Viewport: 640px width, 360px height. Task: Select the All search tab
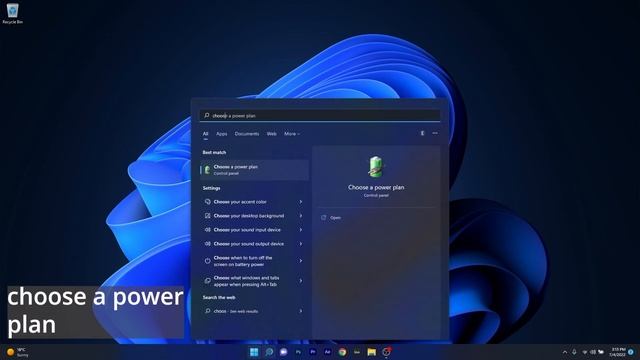point(205,134)
